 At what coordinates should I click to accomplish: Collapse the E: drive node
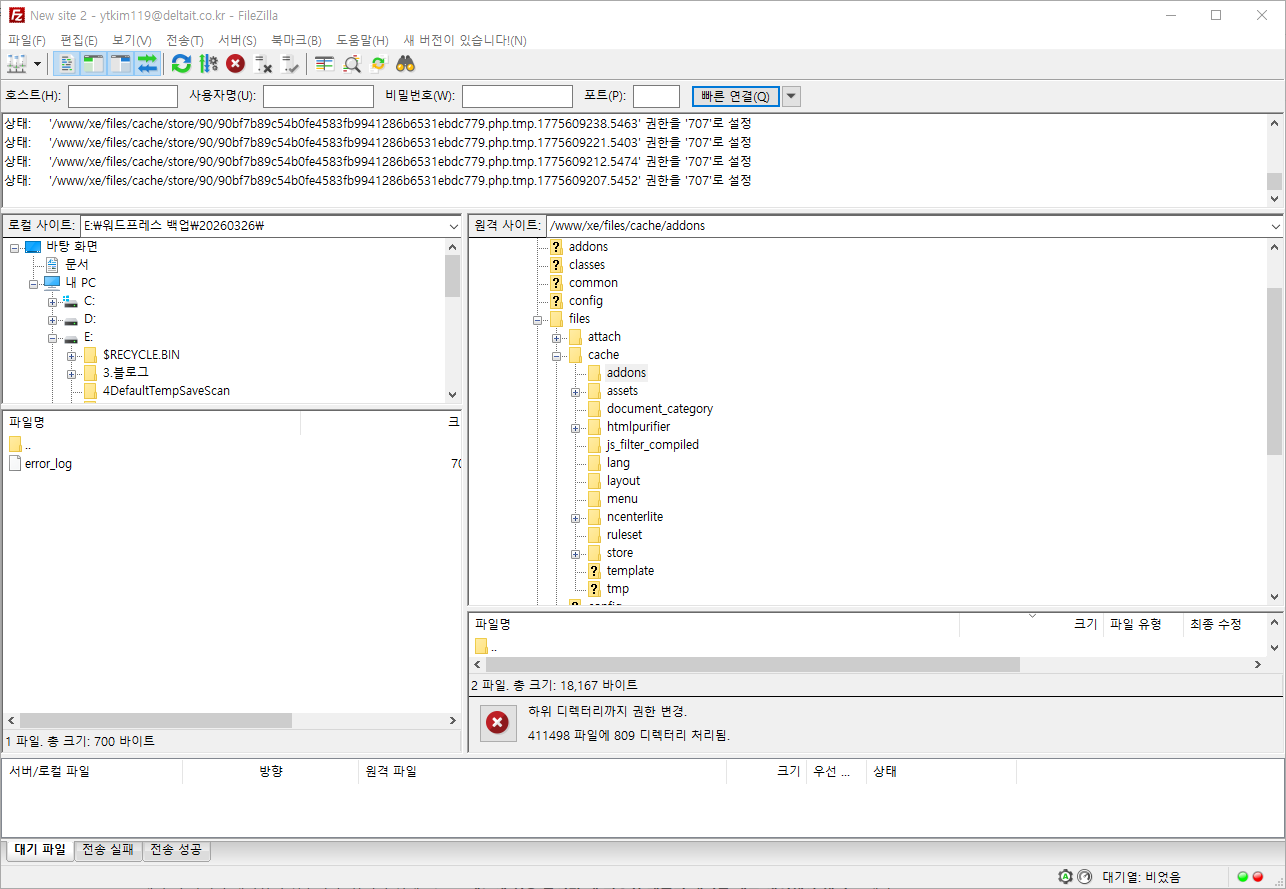coord(52,337)
